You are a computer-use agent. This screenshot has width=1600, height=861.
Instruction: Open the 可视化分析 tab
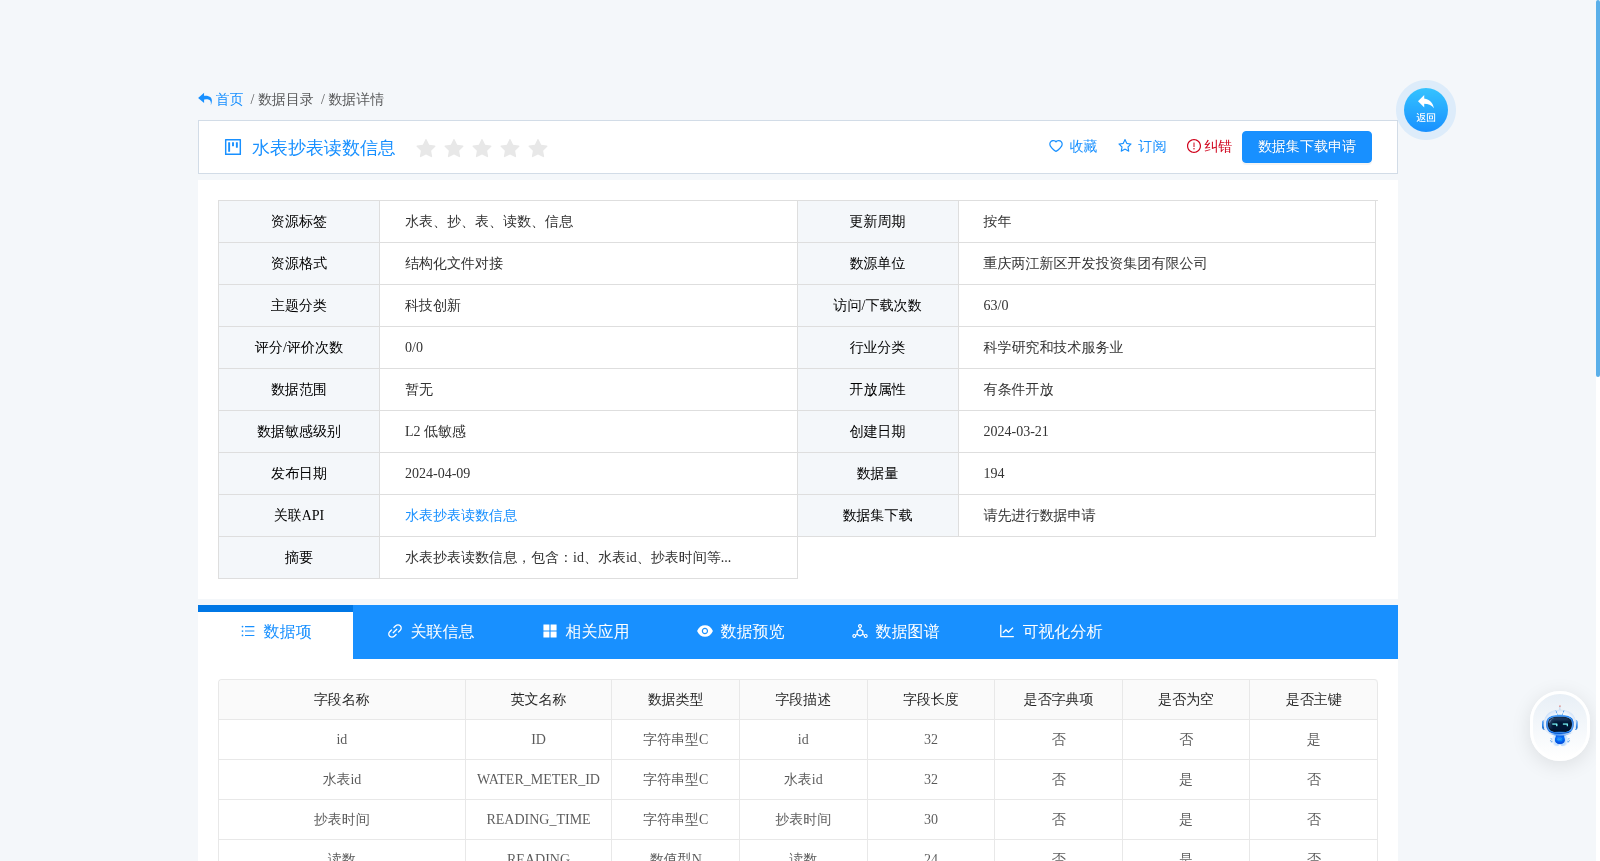[1051, 632]
